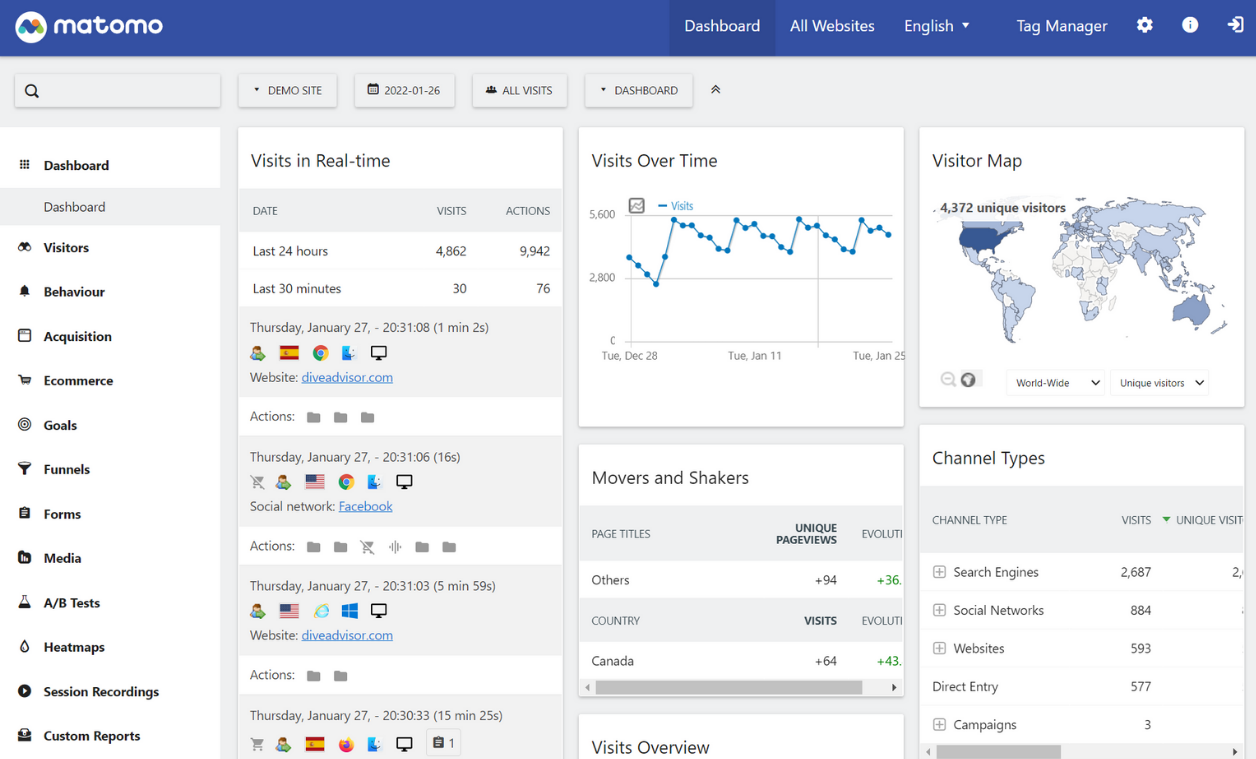Reset Visitor Map using globe icon
Screen dimensions: 1256x759
click(966, 378)
